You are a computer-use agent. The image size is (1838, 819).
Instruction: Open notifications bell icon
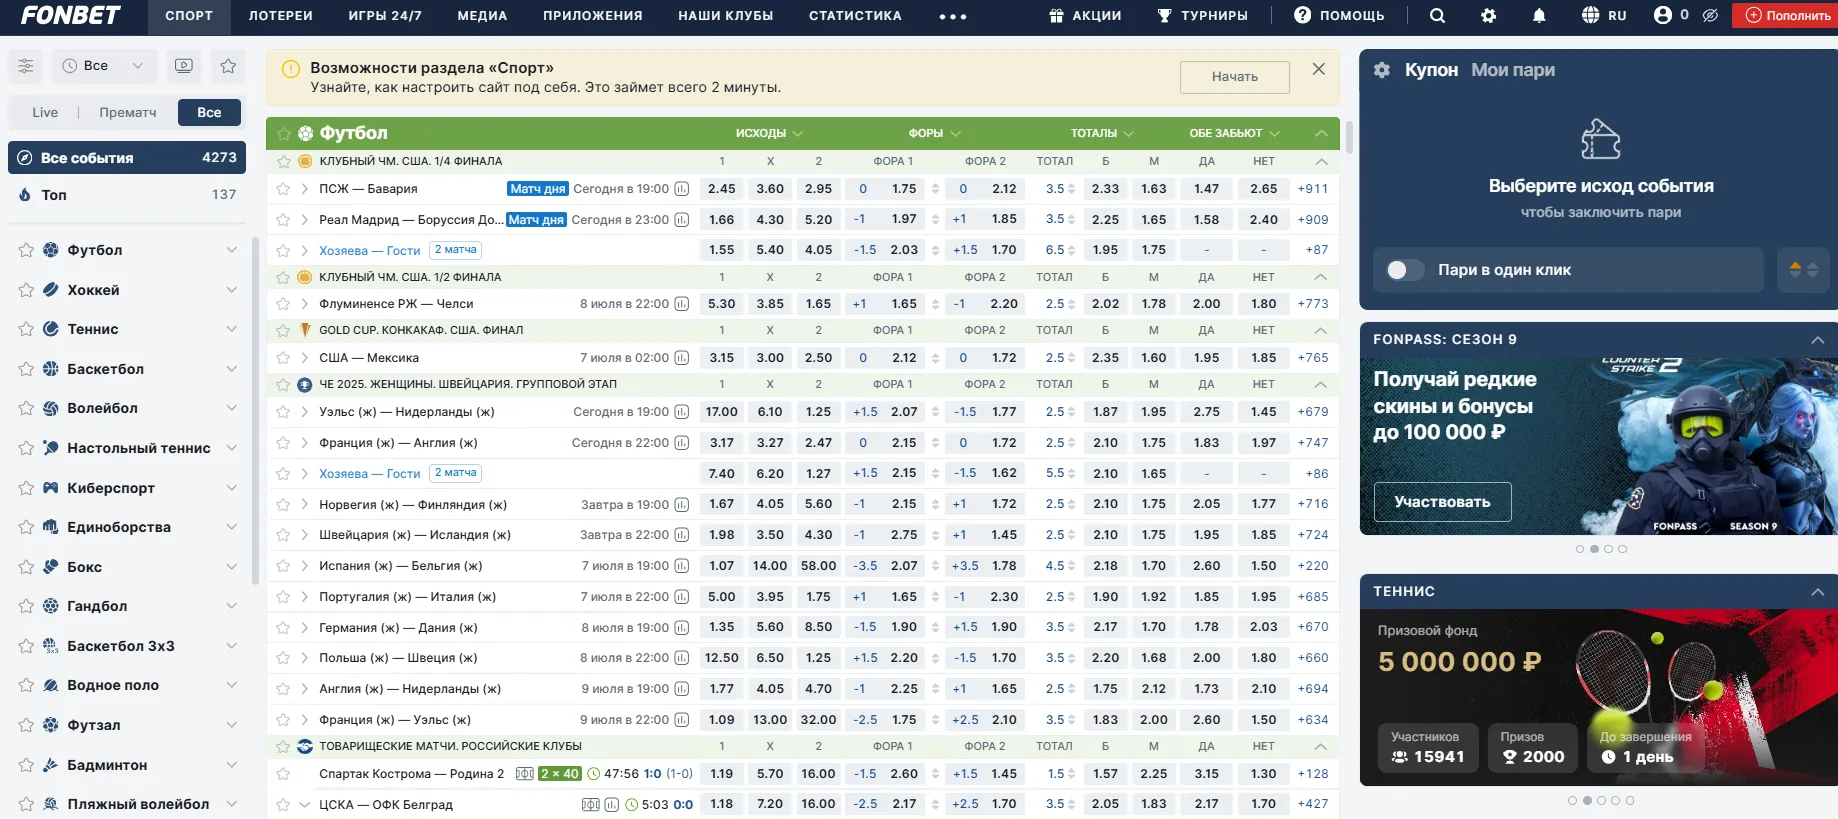coord(1539,16)
